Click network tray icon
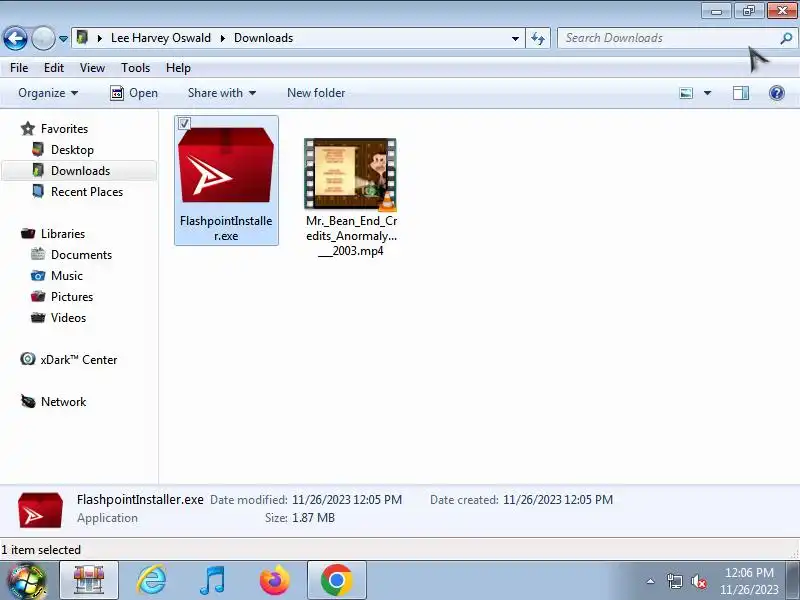 coord(674,581)
